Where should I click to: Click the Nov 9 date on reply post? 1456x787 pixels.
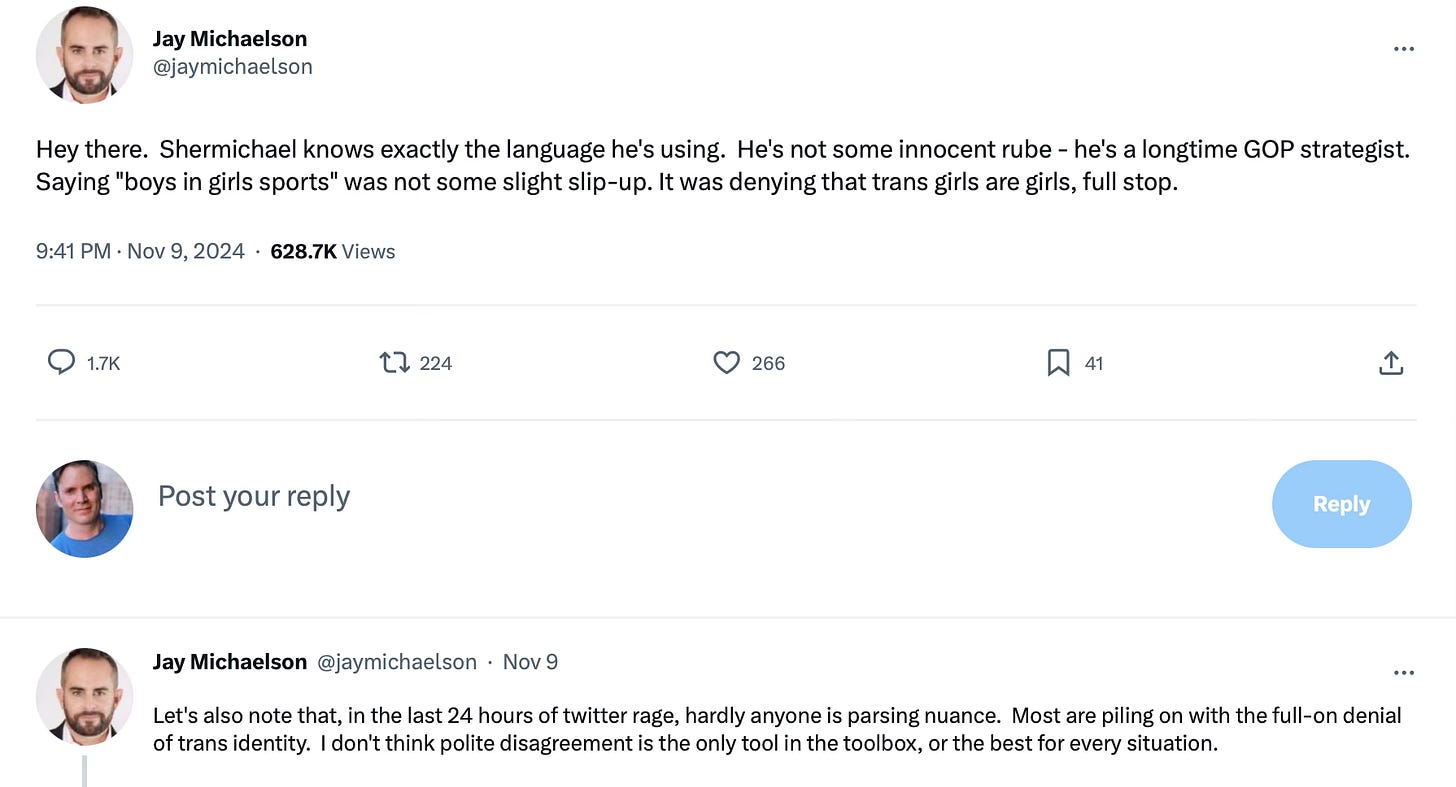(x=530, y=662)
